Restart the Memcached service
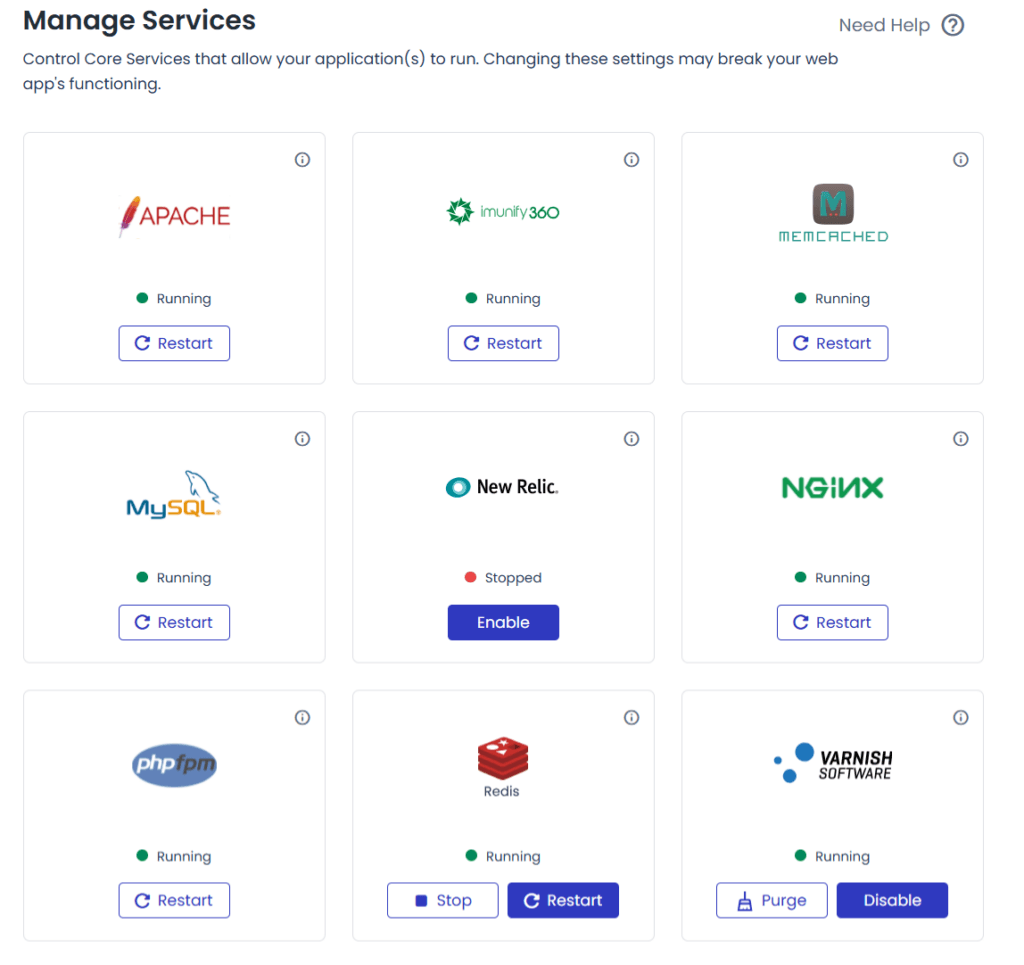The width and height of the screenshot is (1024, 965). point(832,343)
